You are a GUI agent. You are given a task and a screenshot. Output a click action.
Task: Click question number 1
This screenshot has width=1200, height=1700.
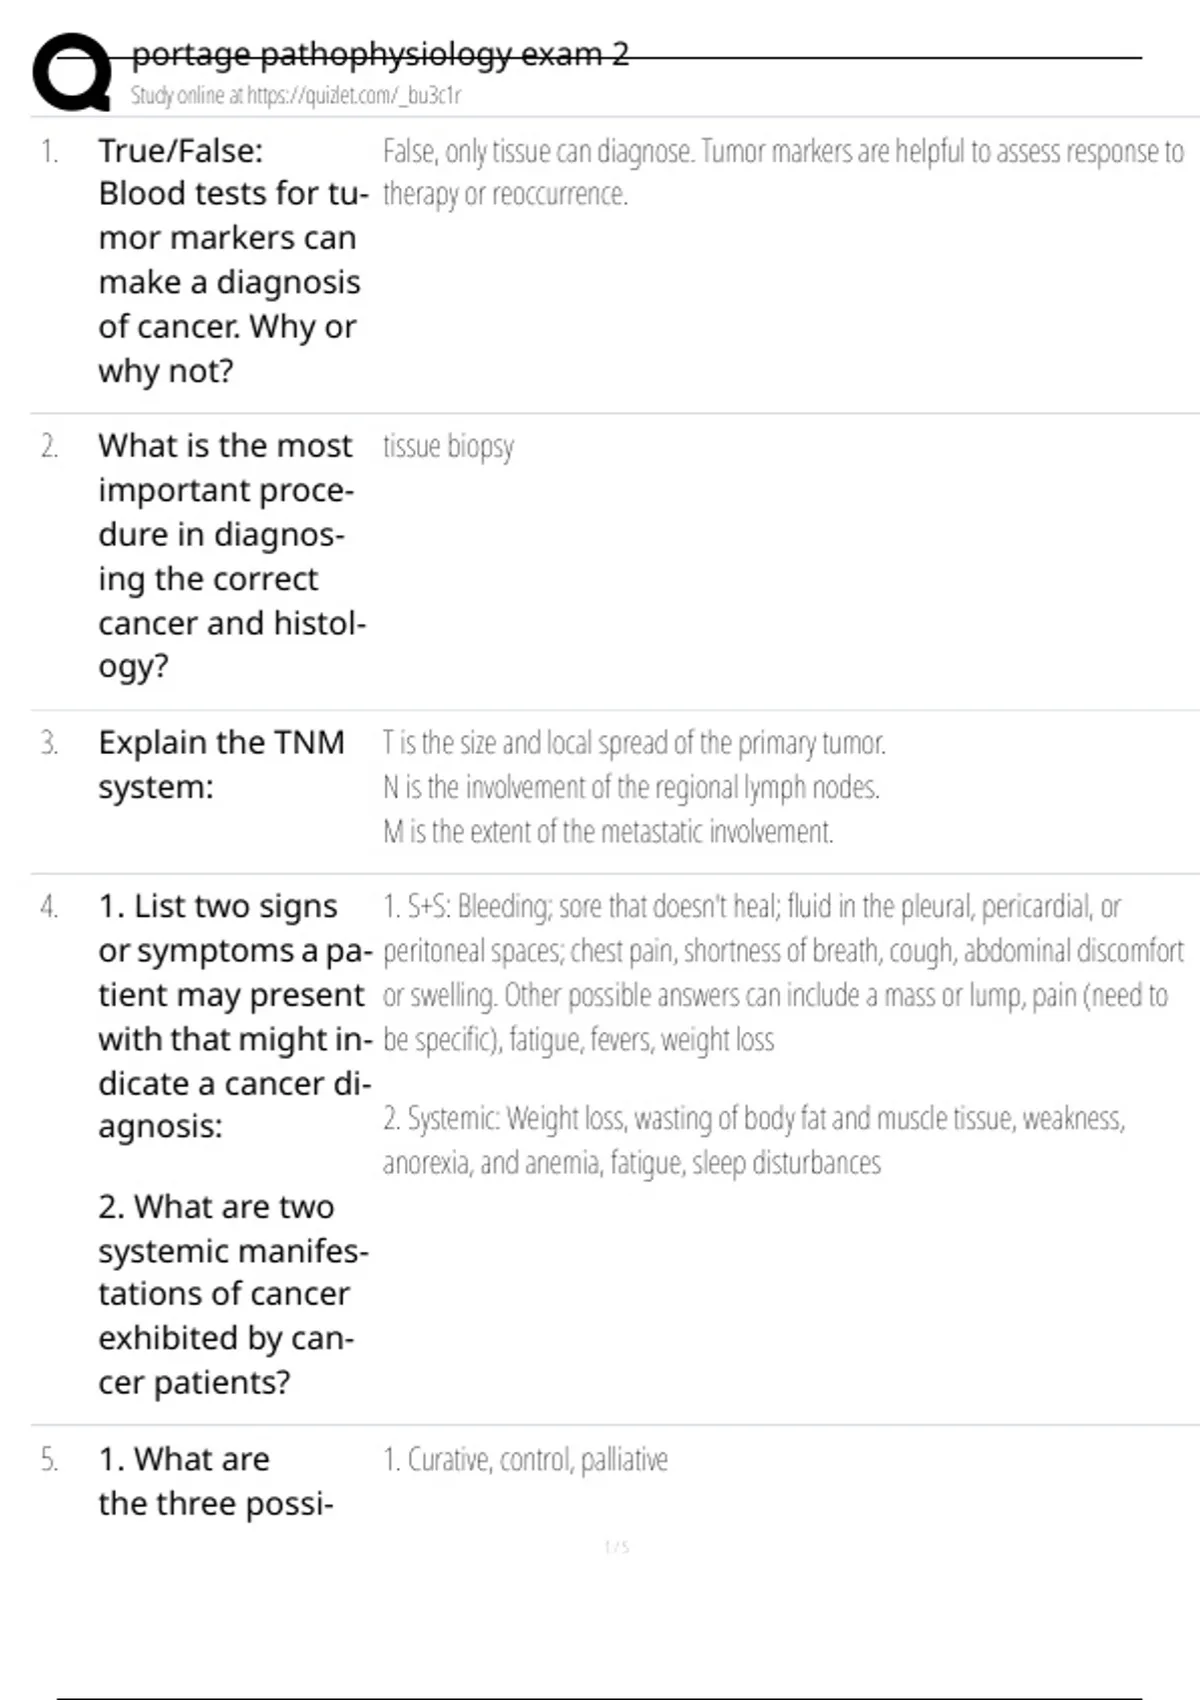tap(49, 152)
